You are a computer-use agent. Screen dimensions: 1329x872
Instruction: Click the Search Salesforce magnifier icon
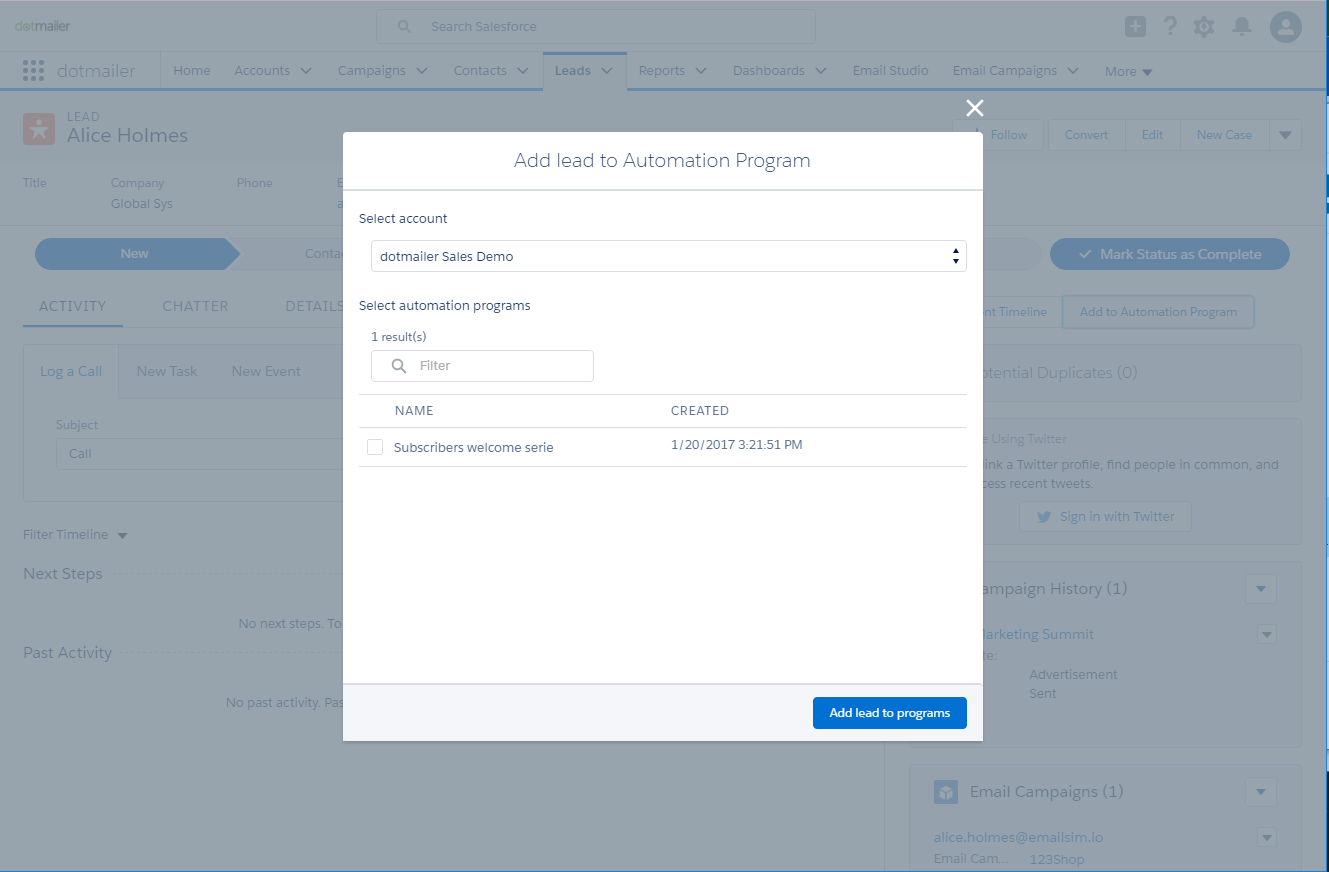point(403,26)
